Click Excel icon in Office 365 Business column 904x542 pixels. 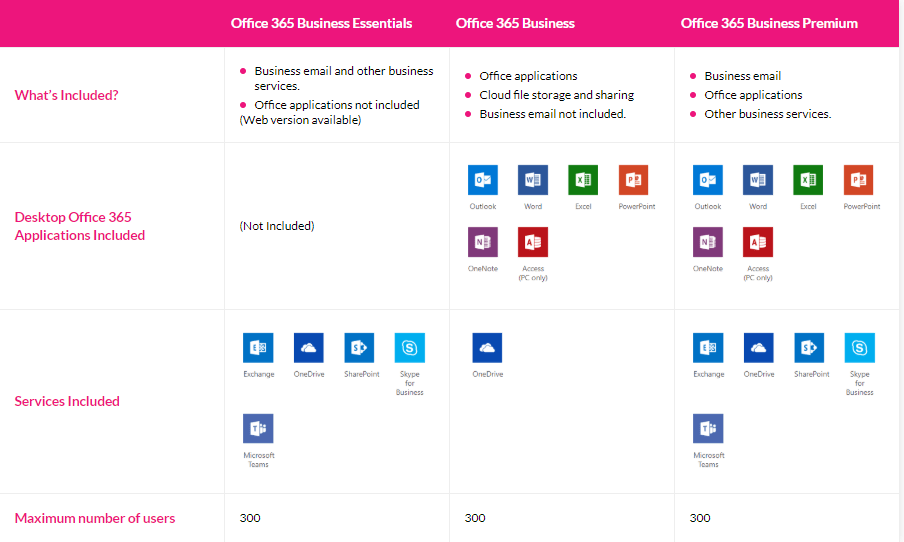pyautogui.click(x=583, y=180)
